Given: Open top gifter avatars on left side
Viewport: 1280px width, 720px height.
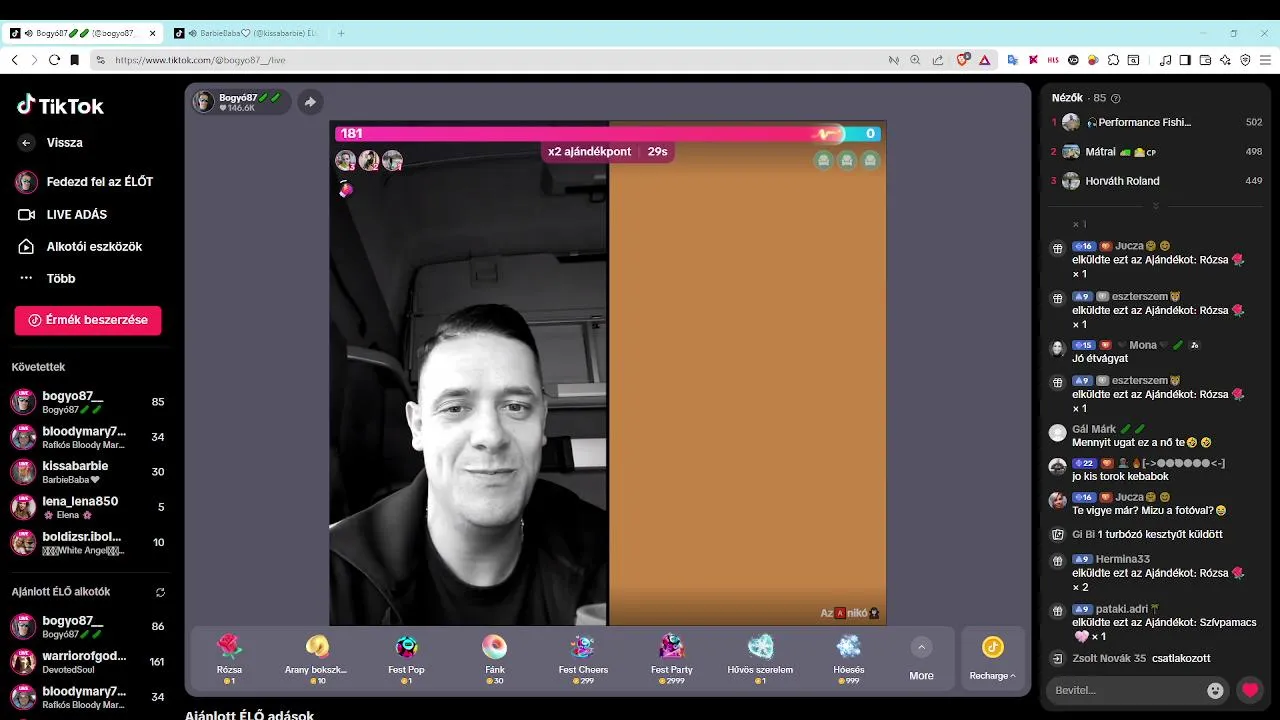Looking at the screenshot, I should 369,160.
